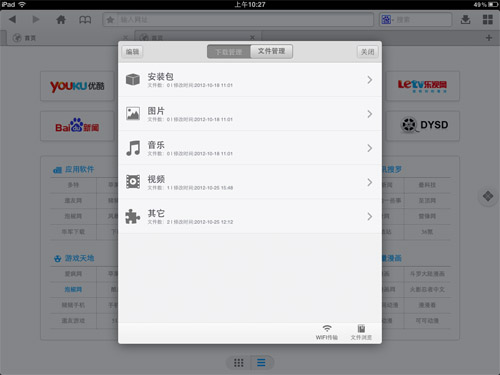Open the 其它 folder row
Viewport: 500px width, 375px height.
(250, 216)
